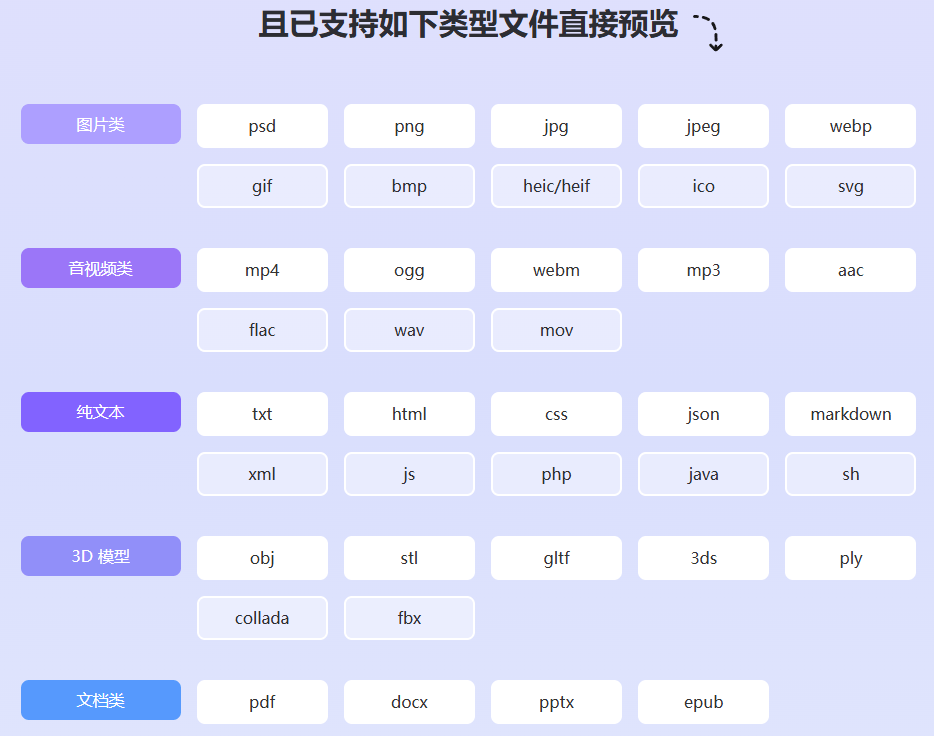Click the json file type
This screenshot has height=736, width=934.
point(703,414)
